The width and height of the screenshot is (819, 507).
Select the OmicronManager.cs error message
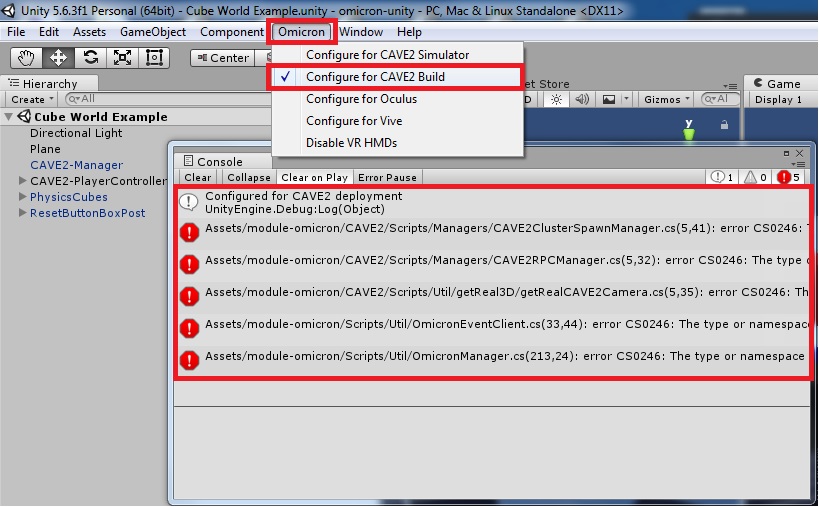click(x=493, y=360)
